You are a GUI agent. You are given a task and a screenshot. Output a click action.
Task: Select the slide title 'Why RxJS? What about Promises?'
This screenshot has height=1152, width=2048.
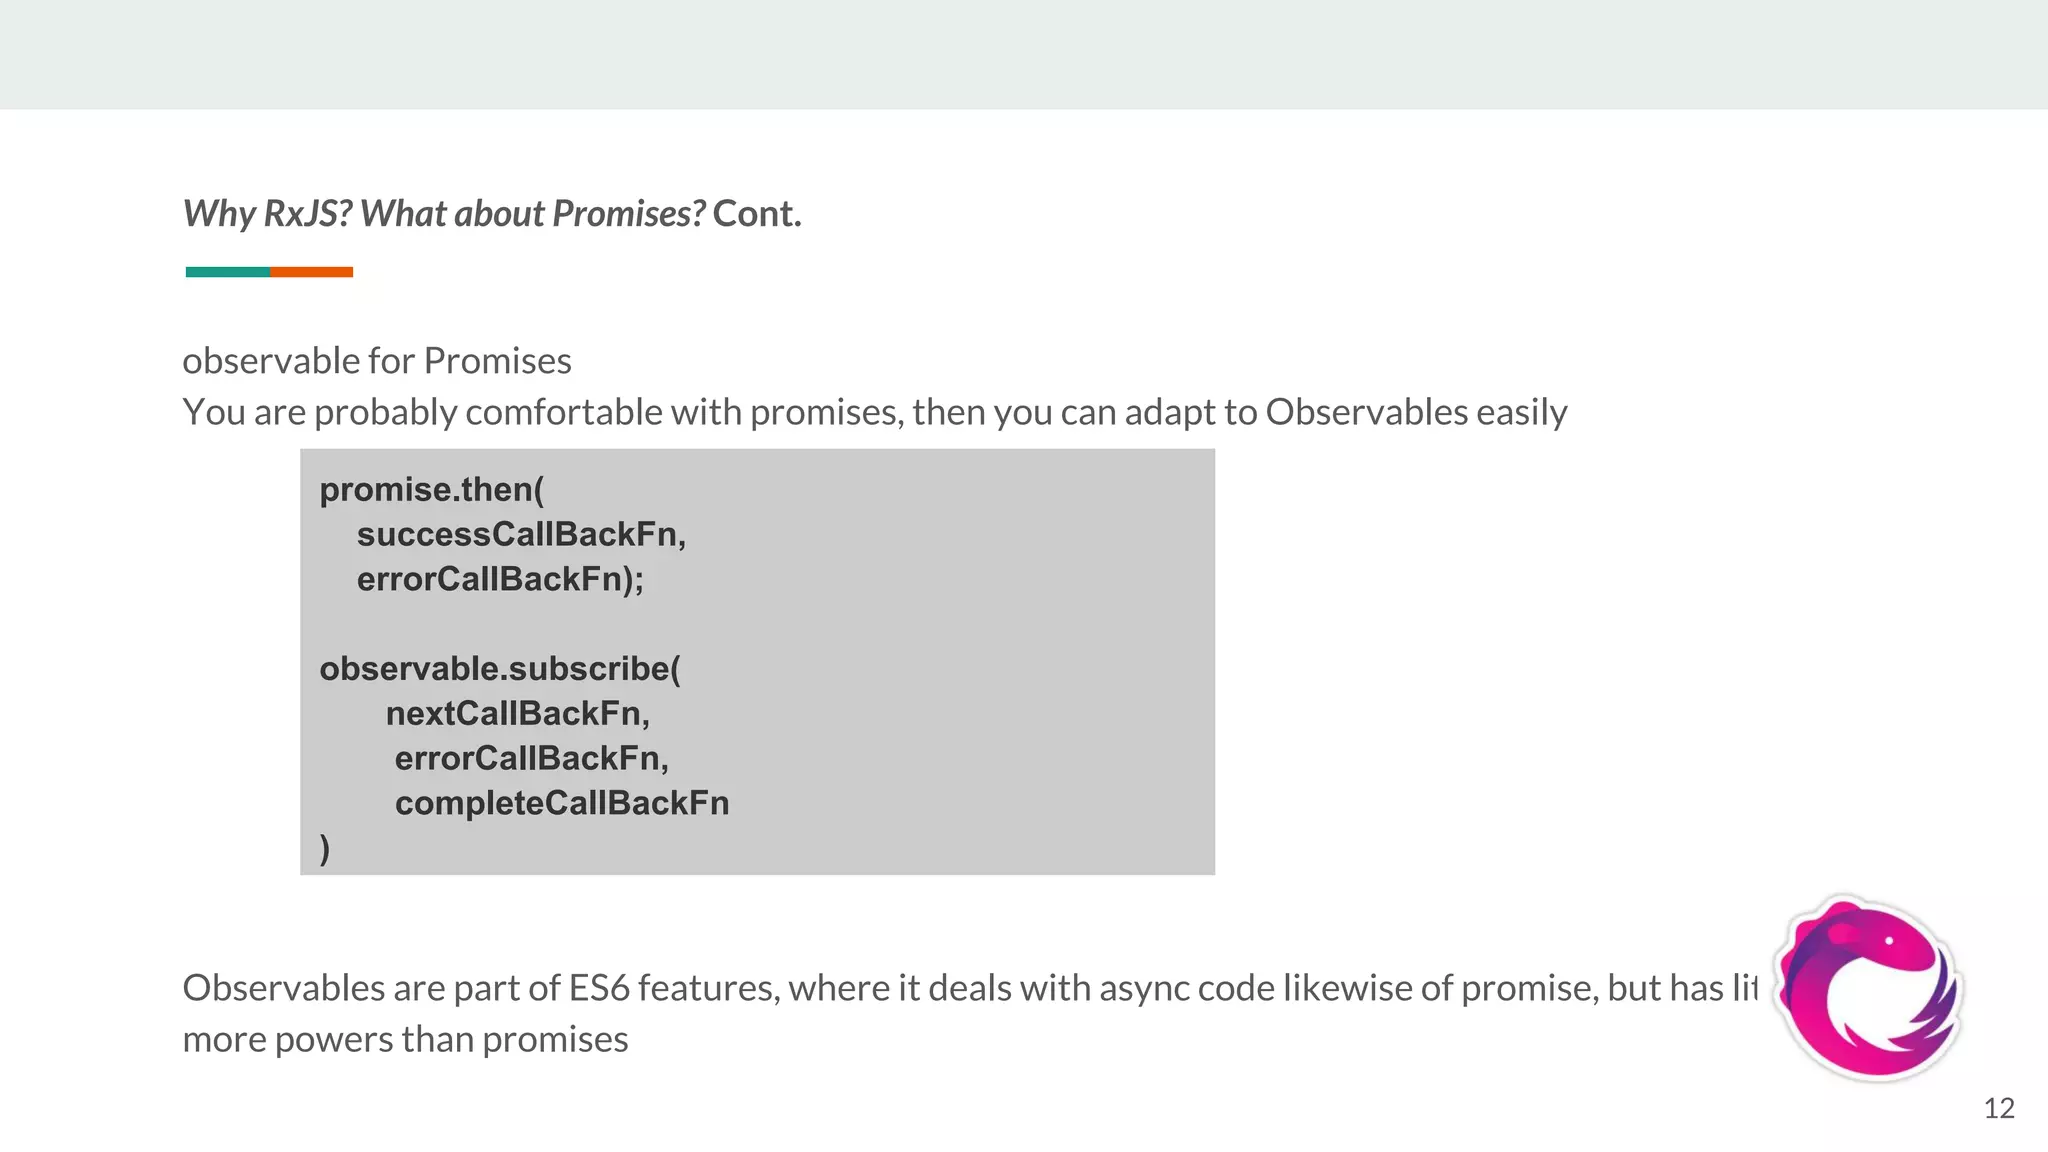[444, 214]
